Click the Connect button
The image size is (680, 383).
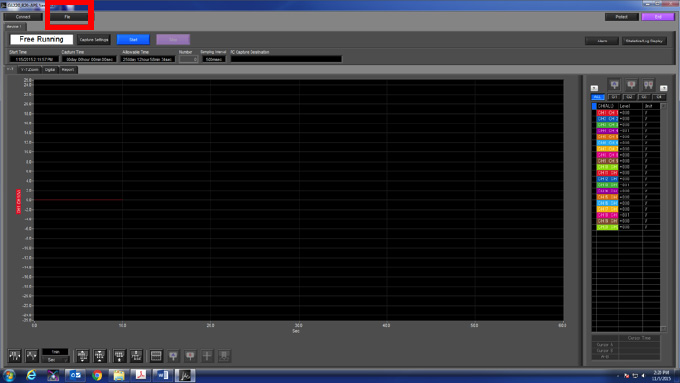click(x=23, y=17)
